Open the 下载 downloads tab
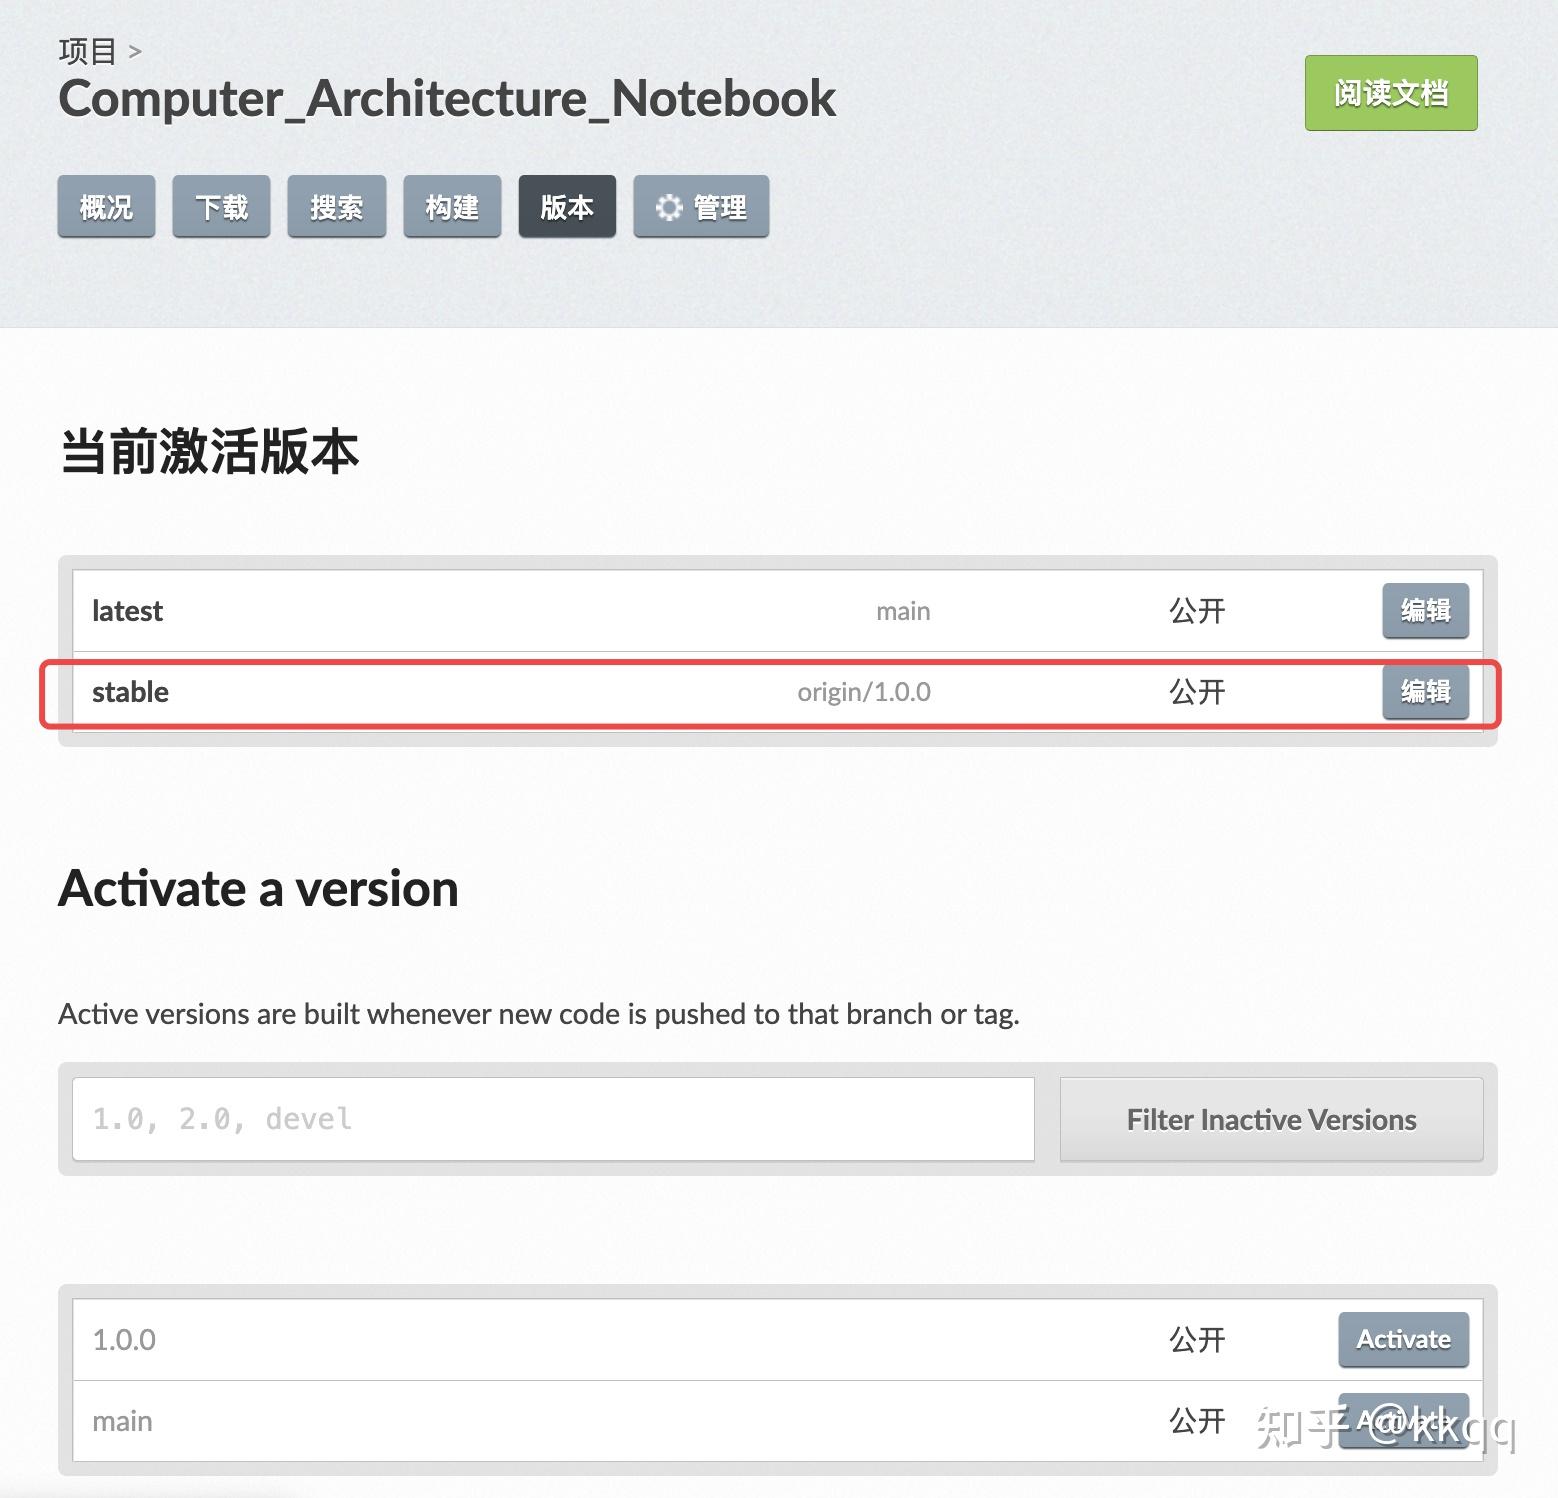This screenshot has height=1498, width=1558. click(x=220, y=206)
